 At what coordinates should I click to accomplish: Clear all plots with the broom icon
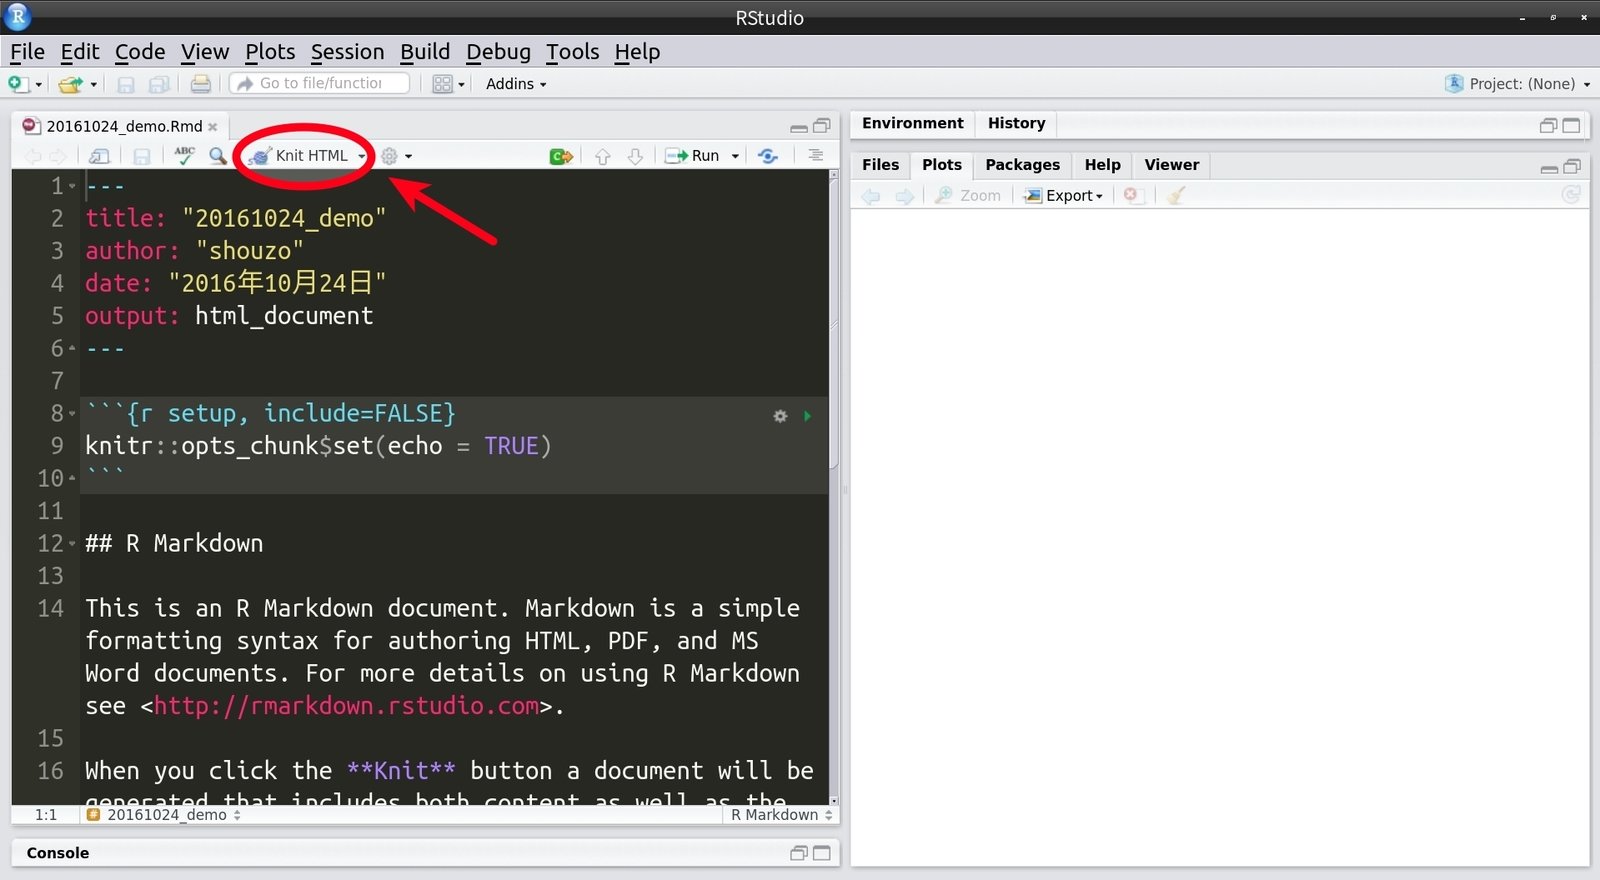[1176, 196]
